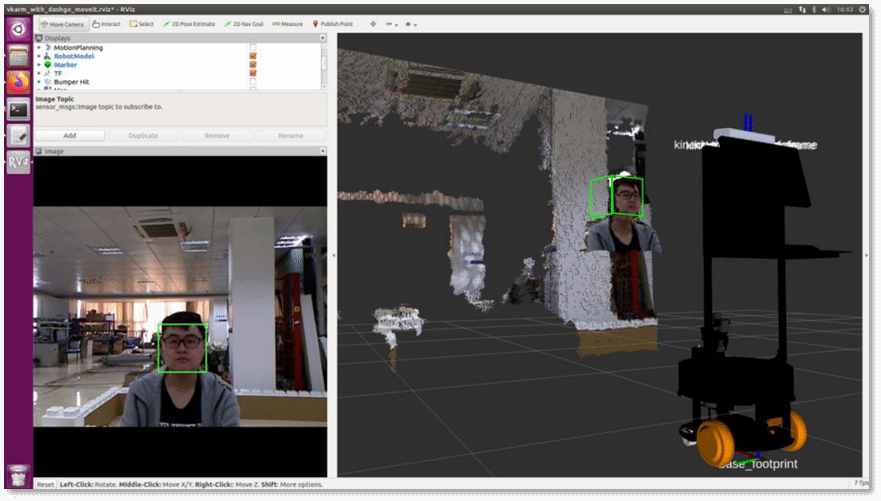
Task: Open the keyboard input indicator
Action: (x=788, y=10)
